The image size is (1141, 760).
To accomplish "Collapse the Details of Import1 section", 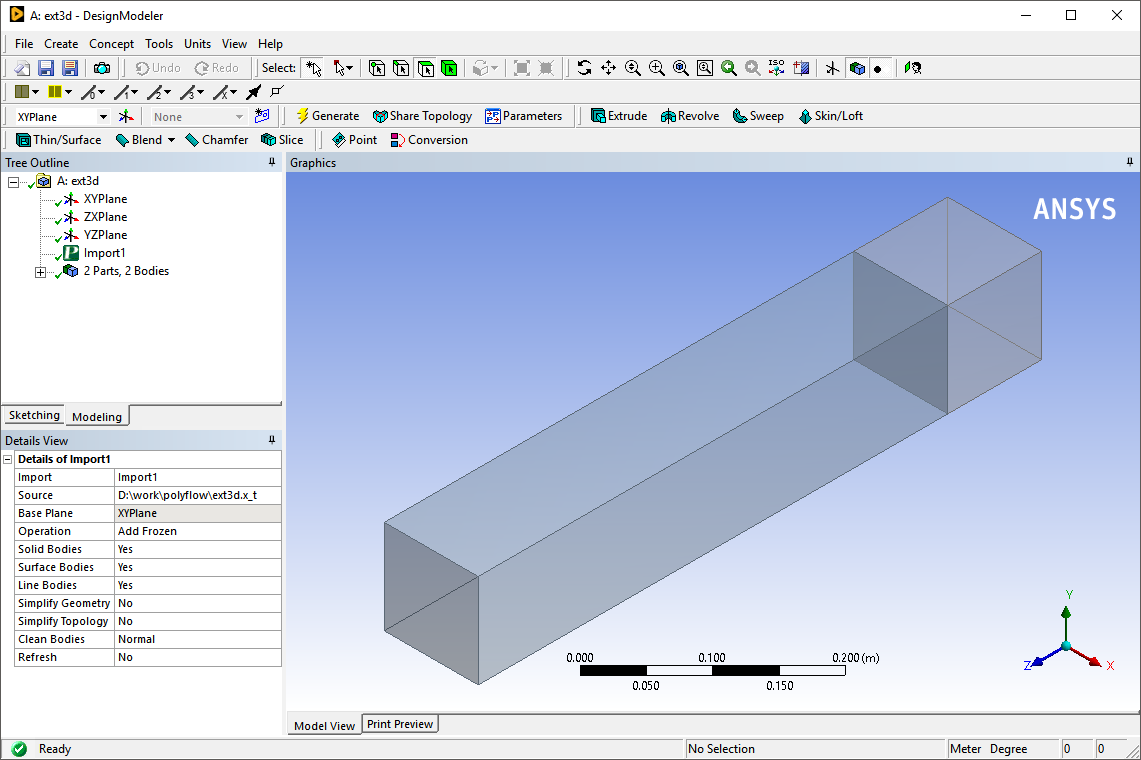I will pyautogui.click(x=8, y=459).
